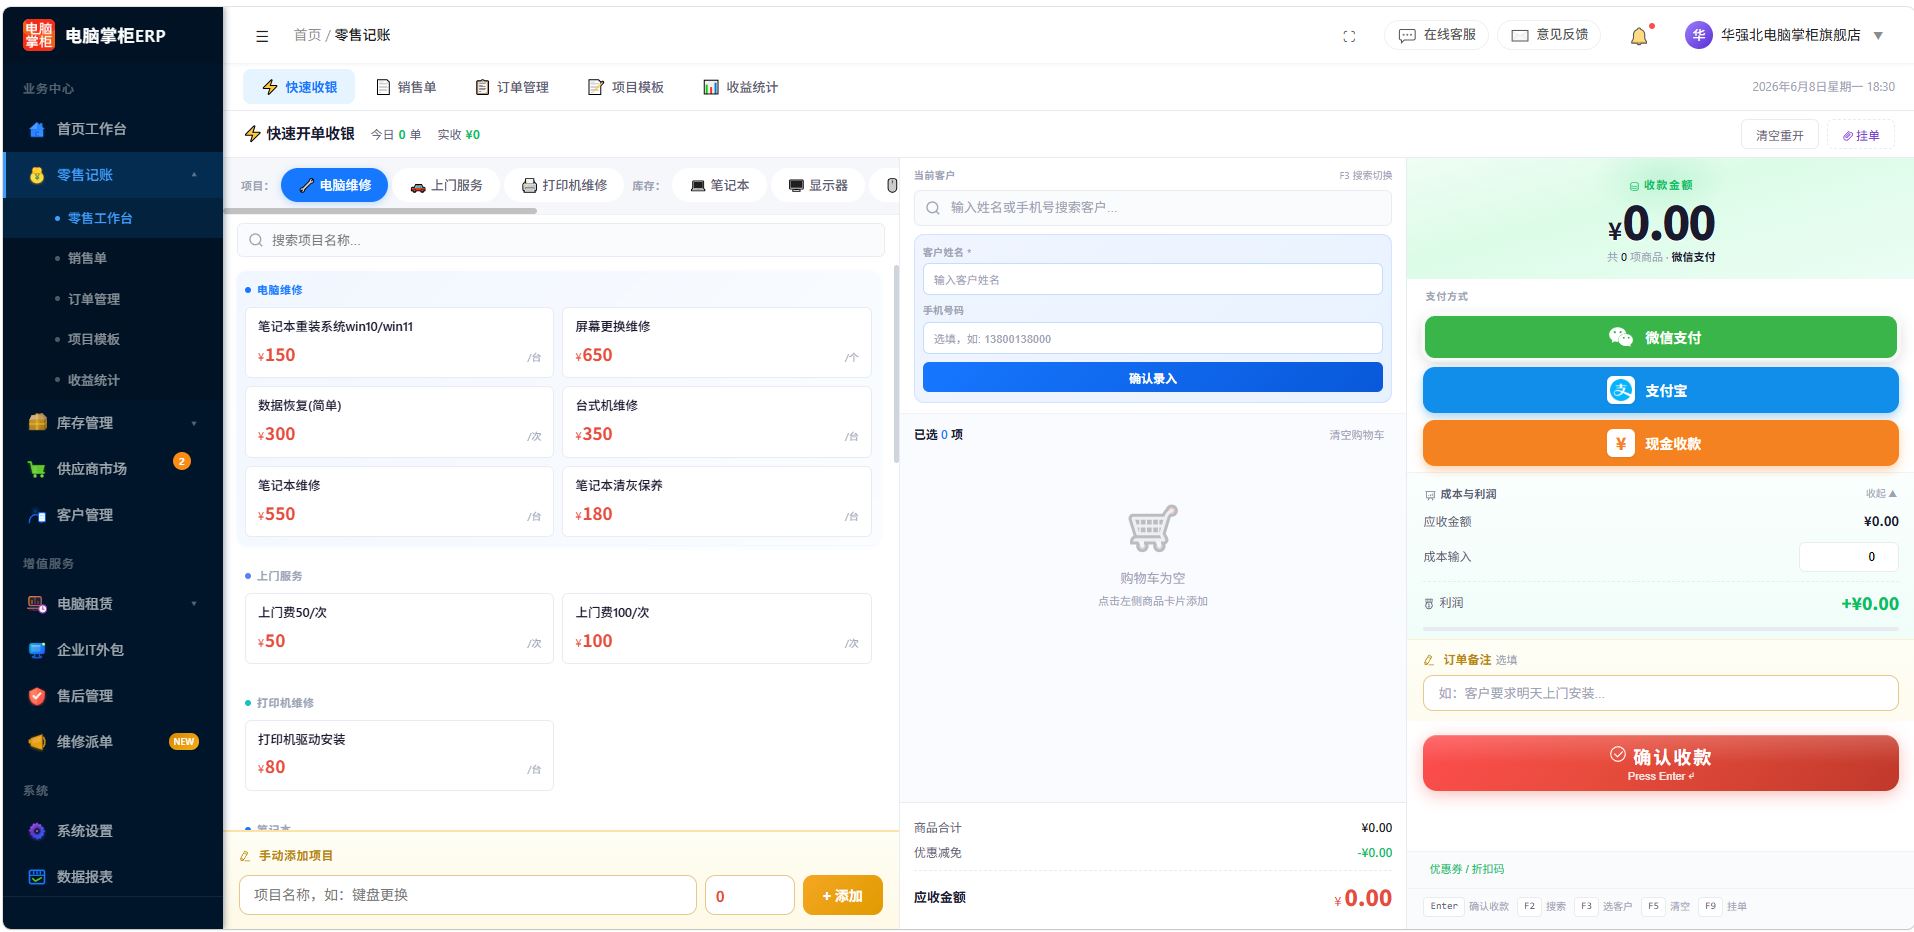Focus the 搜索项目名称 search field
This screenshot has height=932, width=1914.
click(x=561, y=240)
